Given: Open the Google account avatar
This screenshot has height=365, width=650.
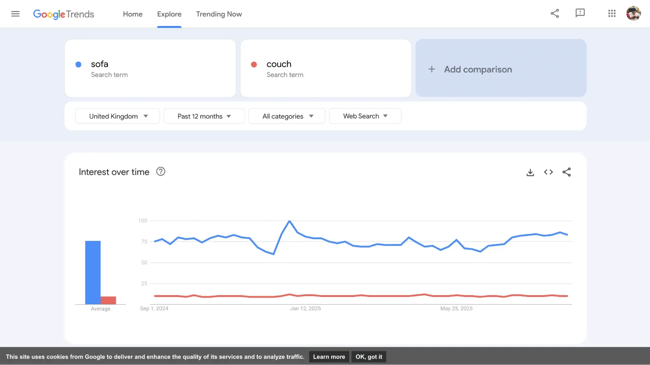Looking at the screenshot, I should point(633,13).
